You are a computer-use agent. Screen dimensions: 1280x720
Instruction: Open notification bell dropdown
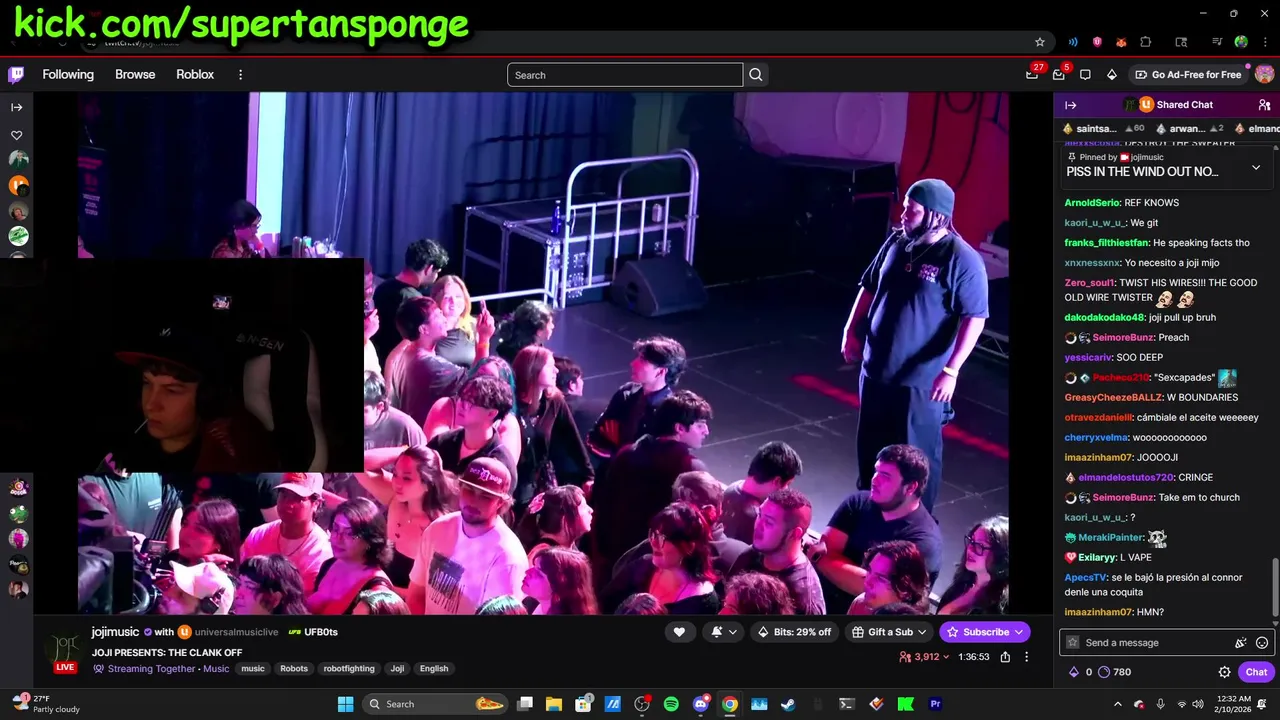pos(724,632)
